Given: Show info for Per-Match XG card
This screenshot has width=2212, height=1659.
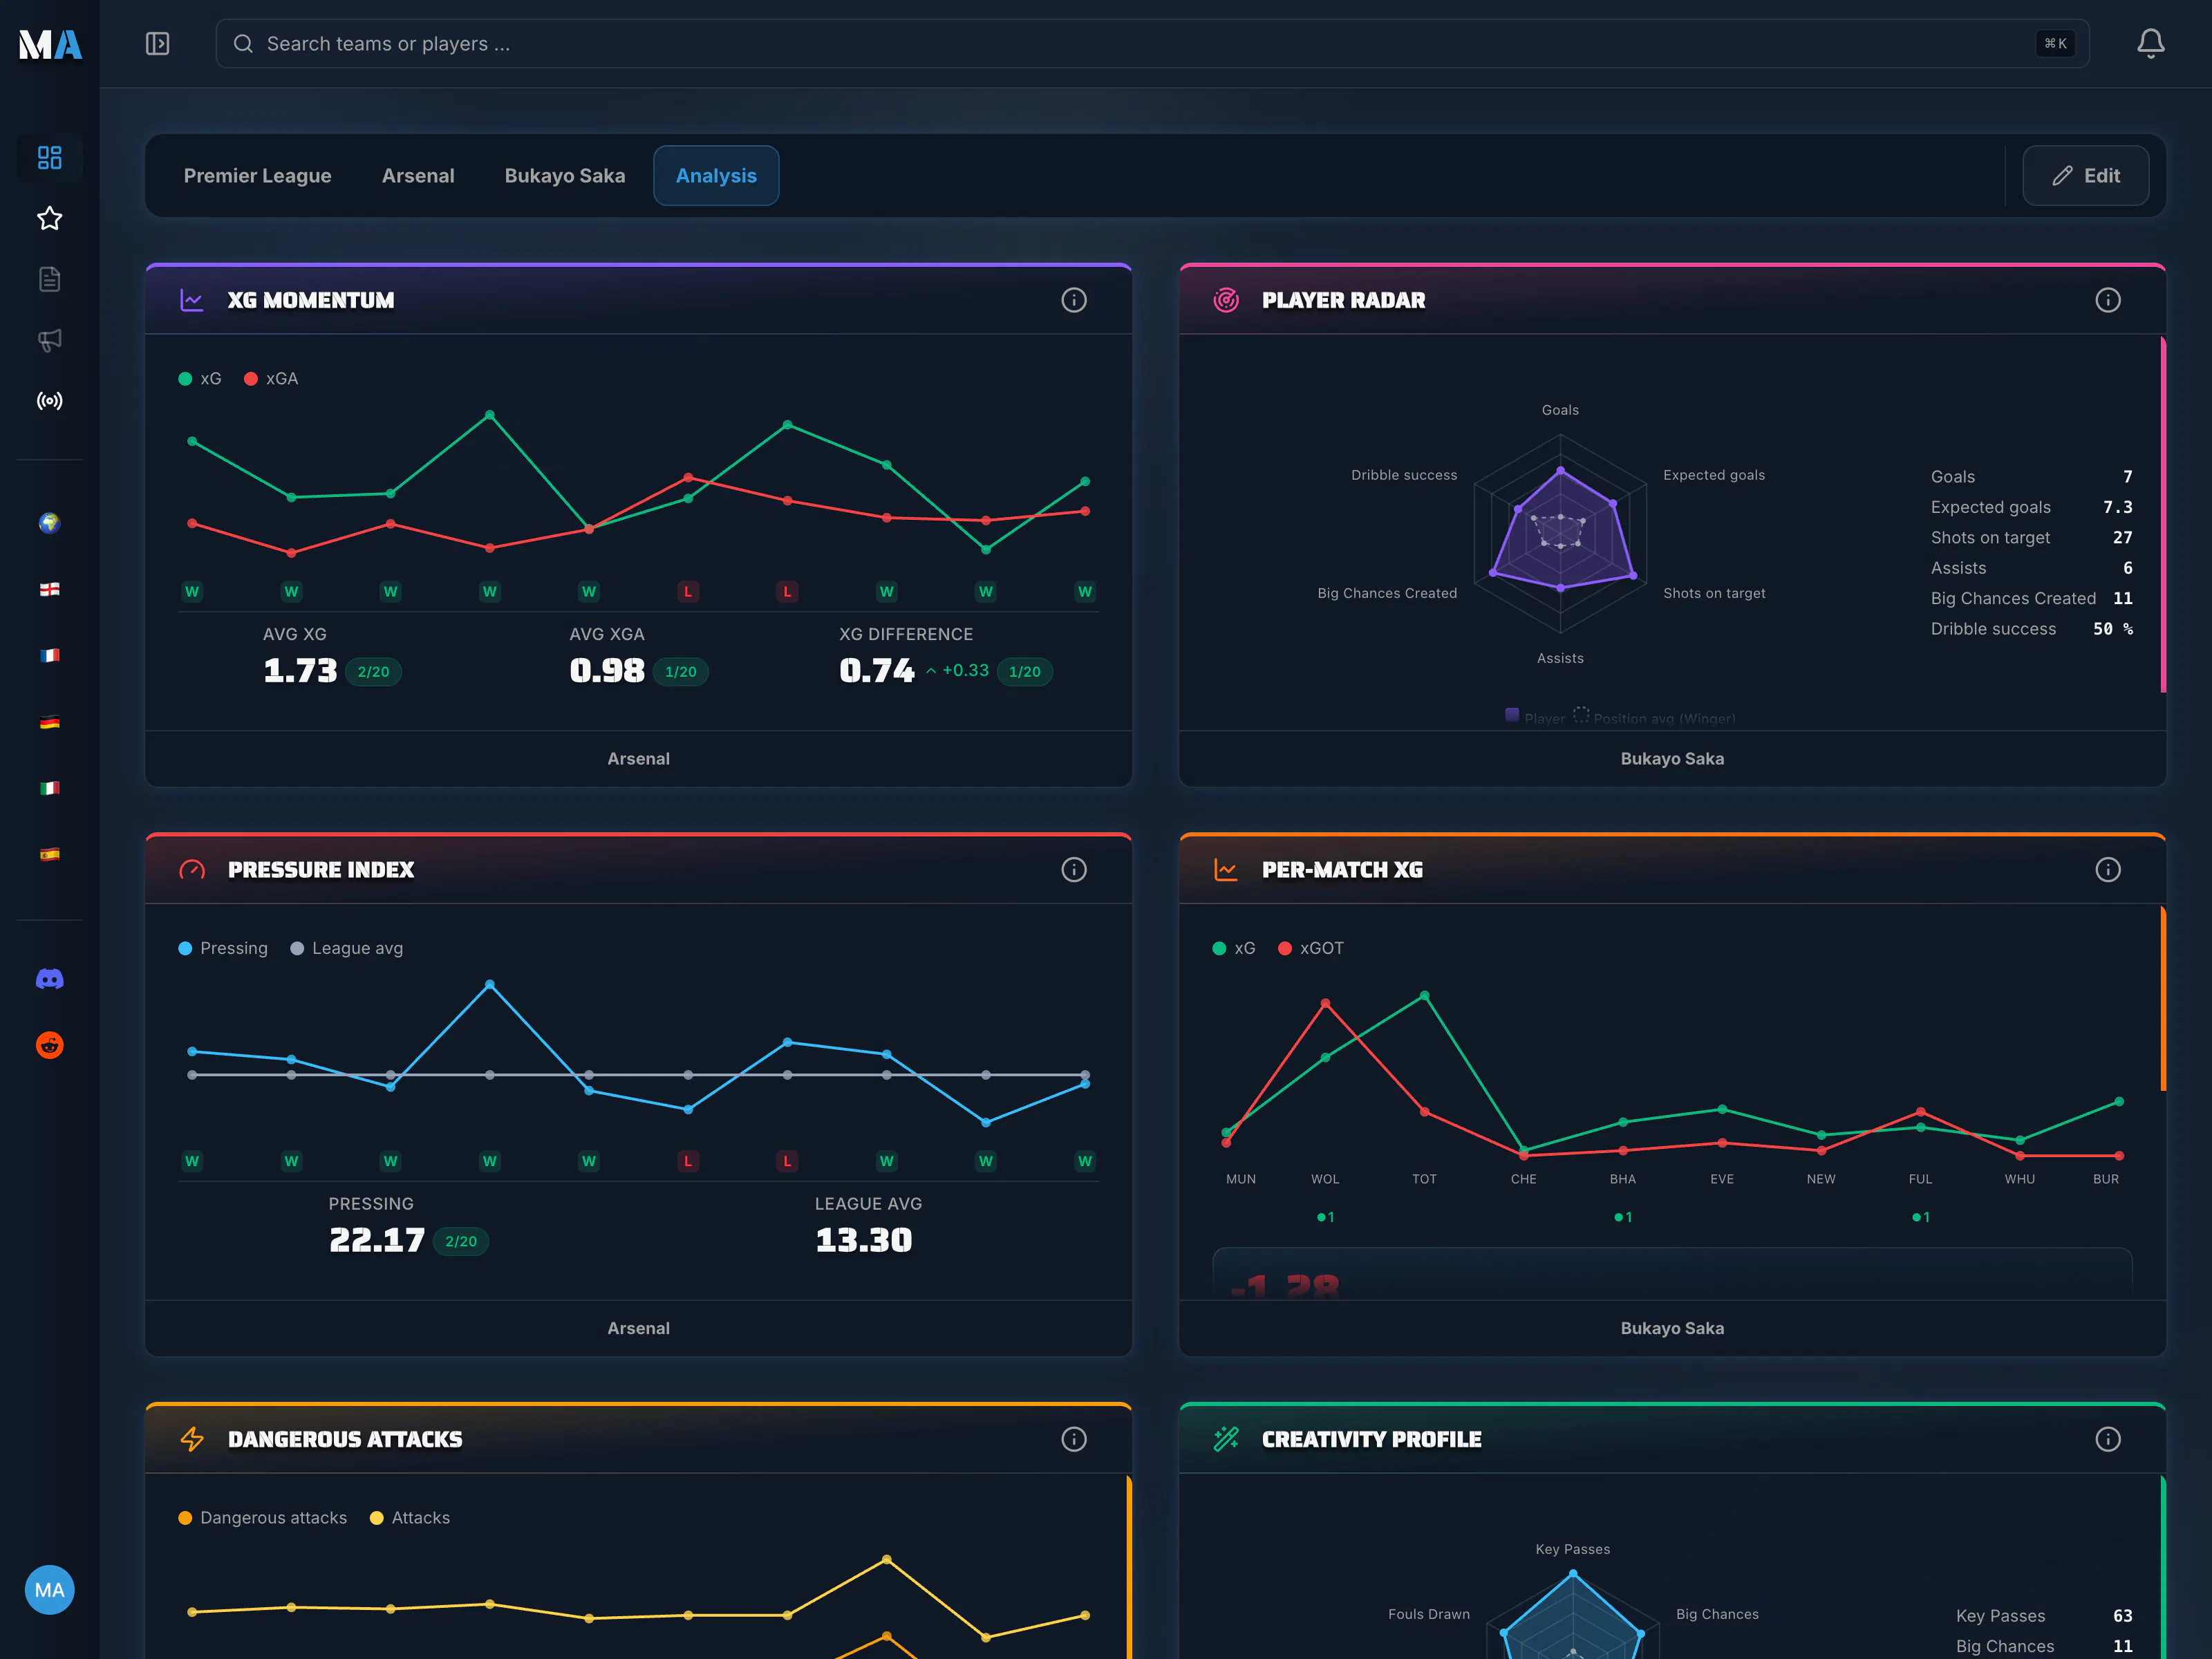Looking at the screenshot, I should click(2108, 870).
